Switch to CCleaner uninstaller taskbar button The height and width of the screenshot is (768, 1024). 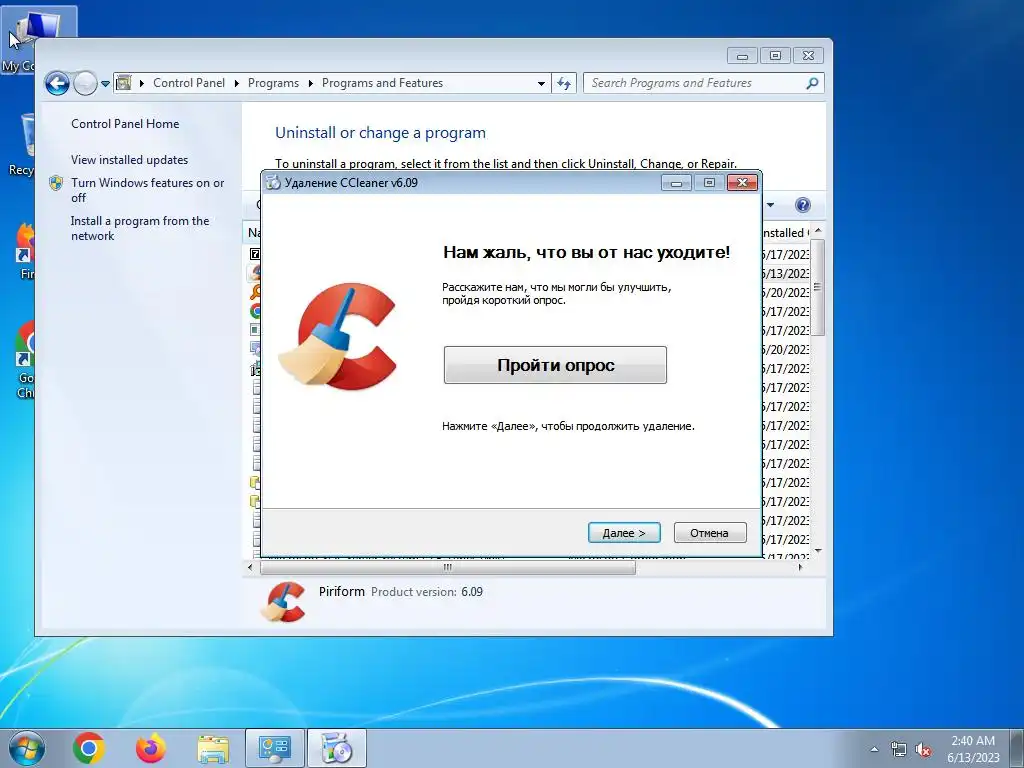tap(336, 748)
